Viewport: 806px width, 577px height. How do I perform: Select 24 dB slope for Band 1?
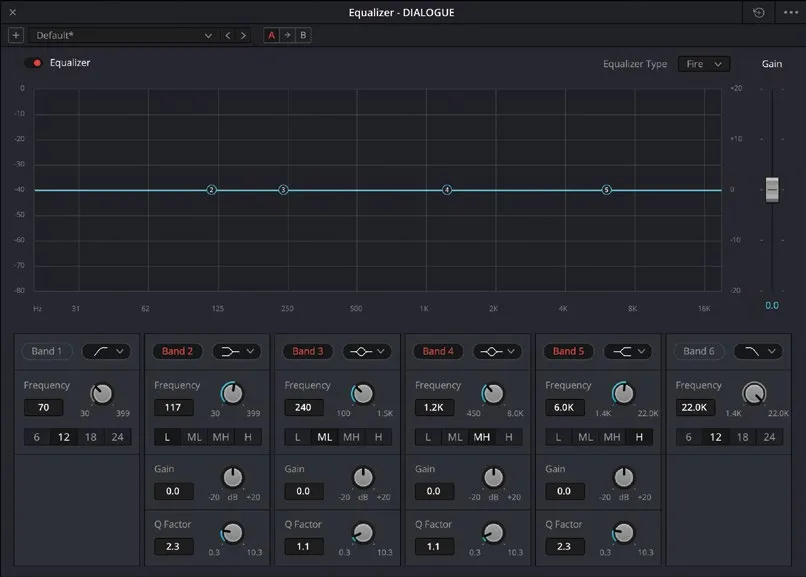[118, 437]
